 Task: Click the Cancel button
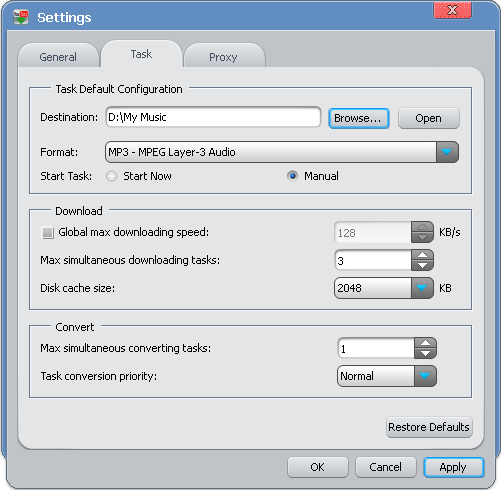386,467
